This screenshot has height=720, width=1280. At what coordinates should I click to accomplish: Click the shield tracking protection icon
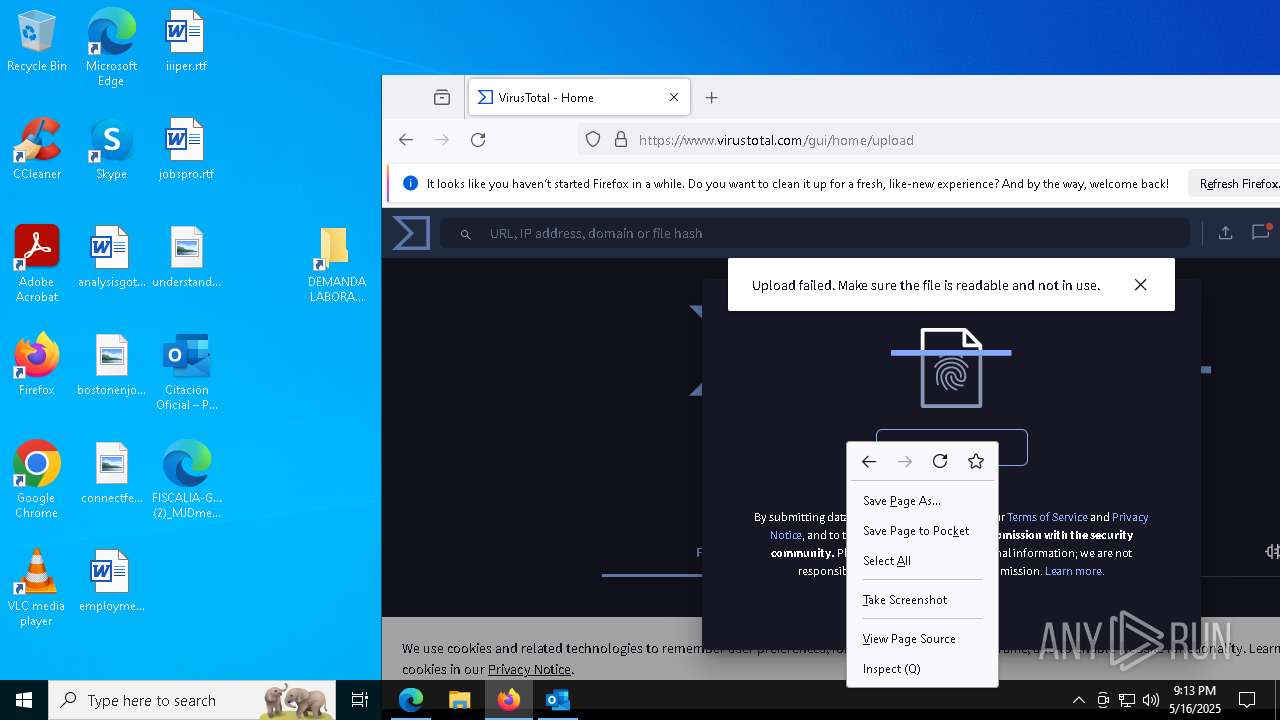593,140
